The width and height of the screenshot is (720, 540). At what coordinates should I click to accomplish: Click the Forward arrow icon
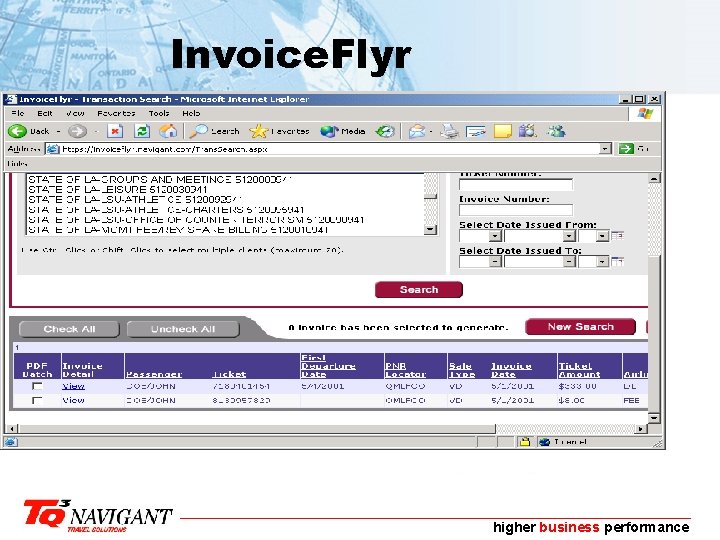[x=77, y=132]
